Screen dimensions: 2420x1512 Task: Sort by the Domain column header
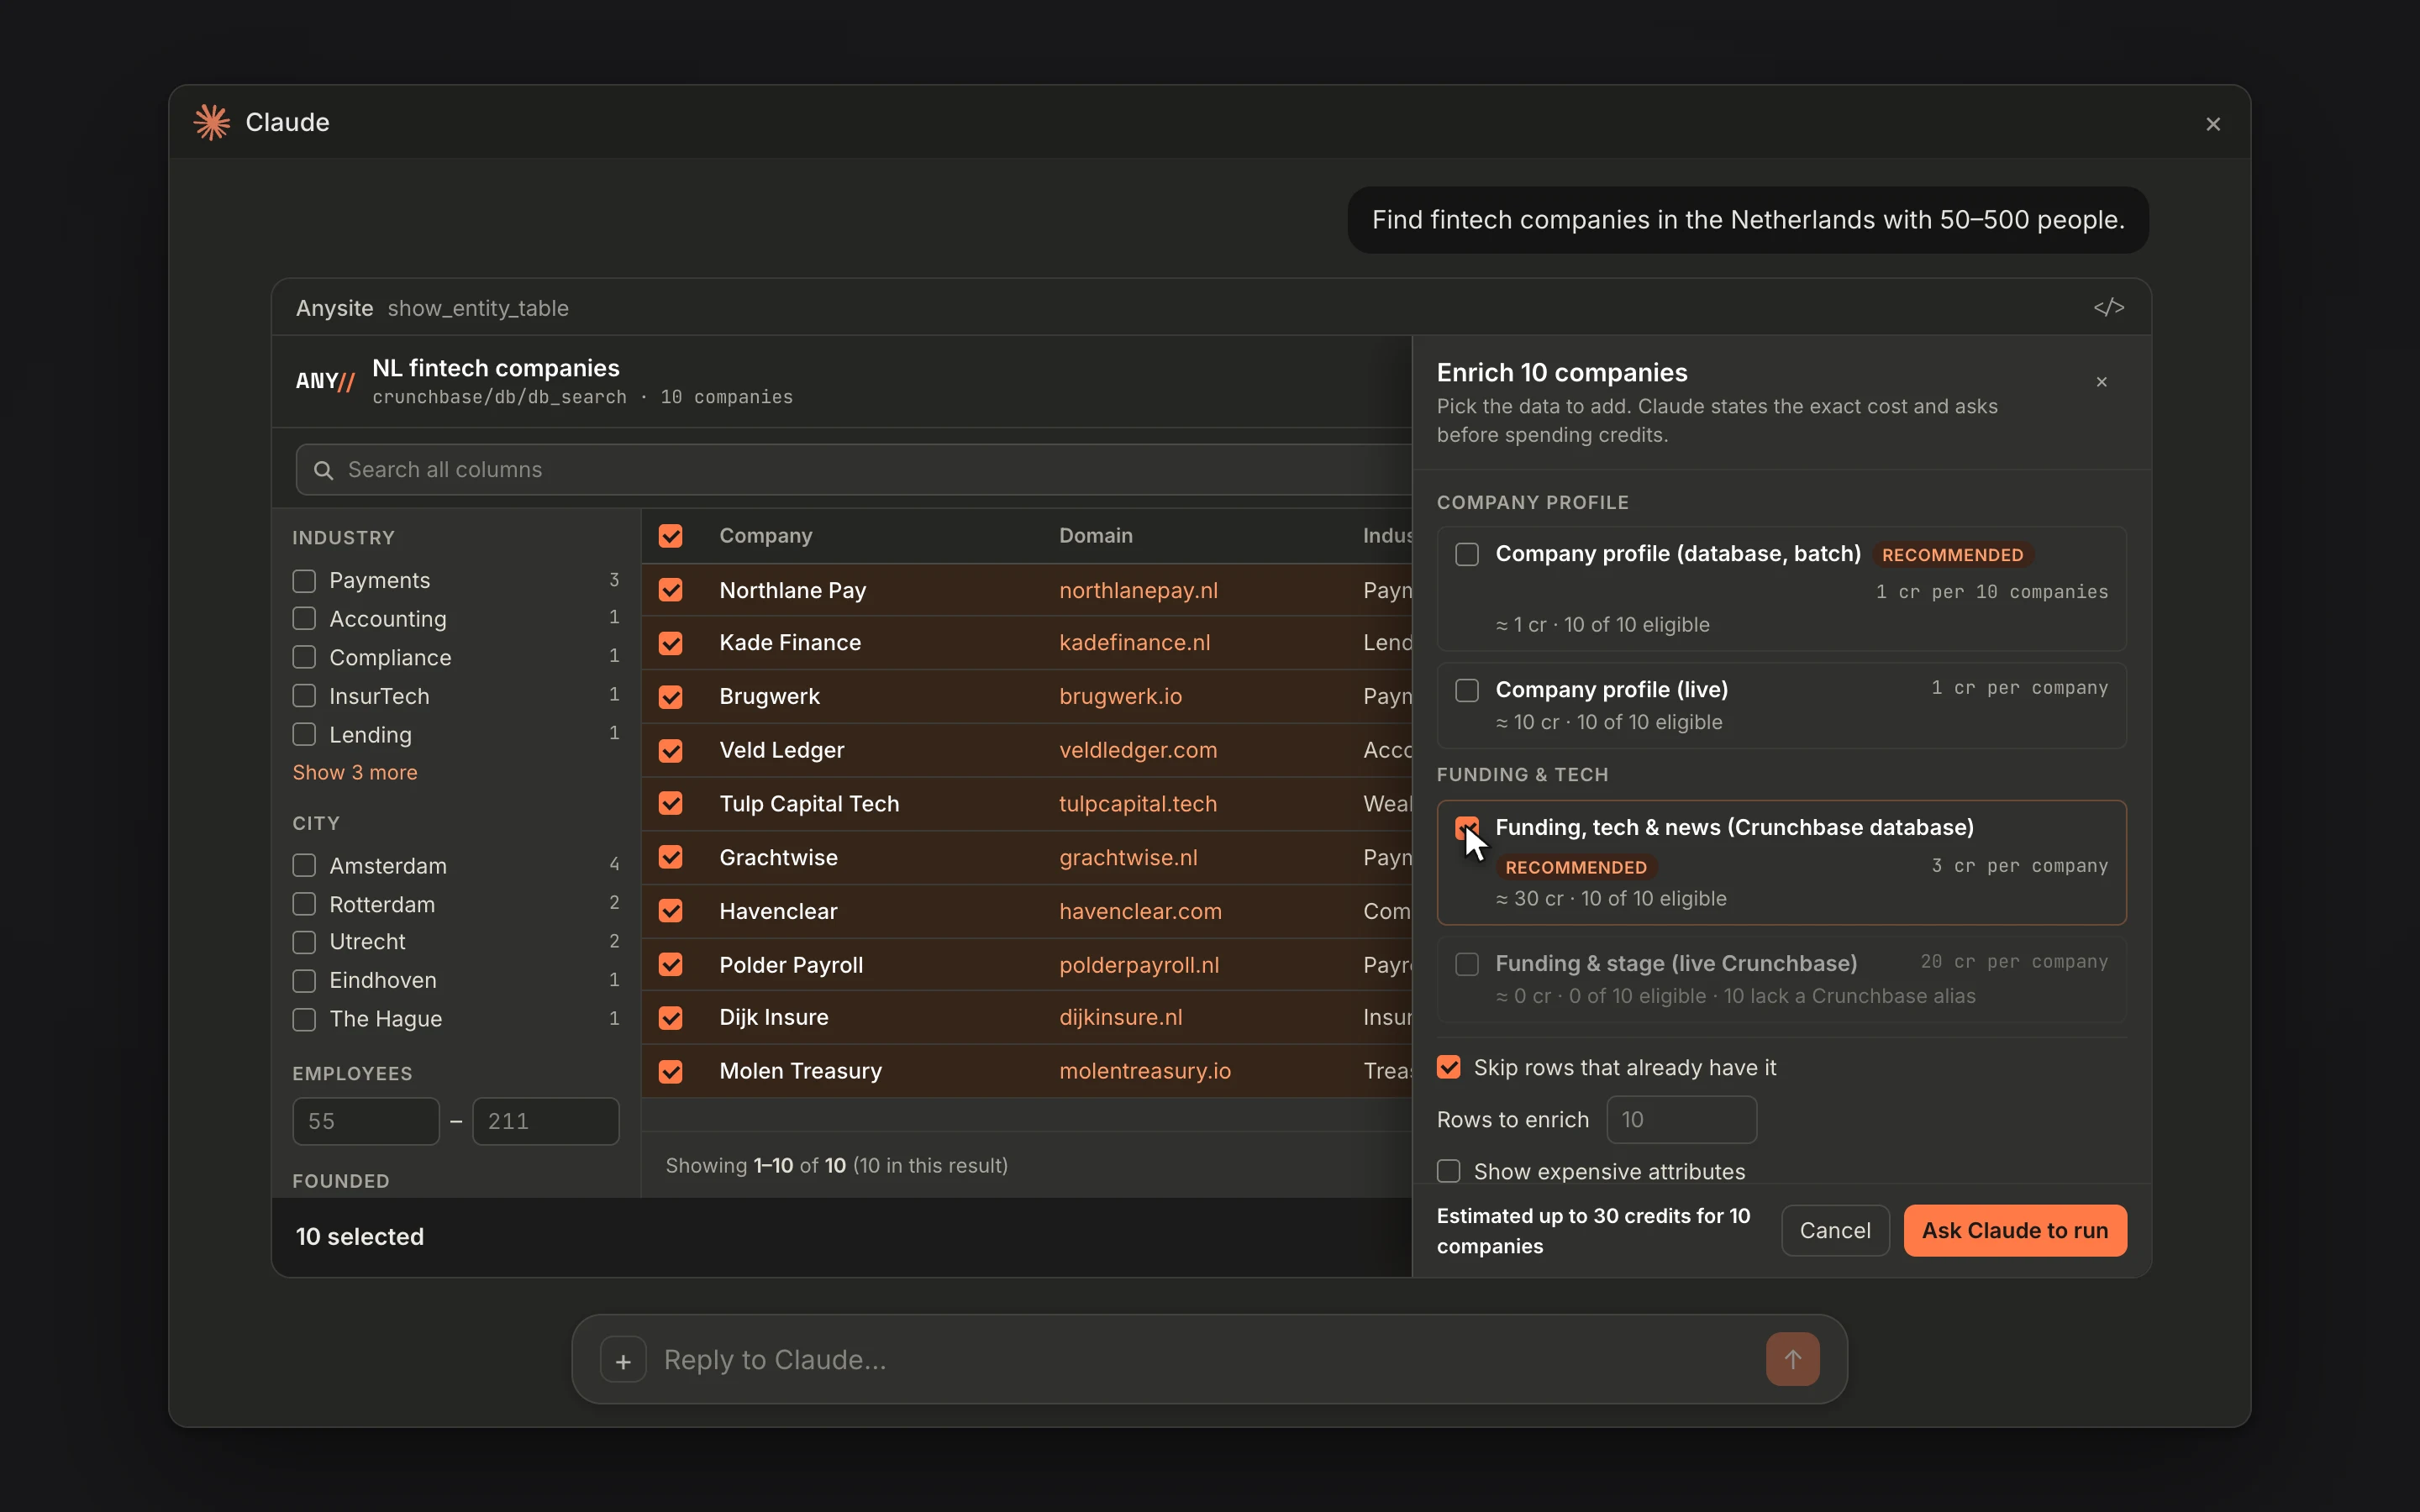(x=1096, y=536)
